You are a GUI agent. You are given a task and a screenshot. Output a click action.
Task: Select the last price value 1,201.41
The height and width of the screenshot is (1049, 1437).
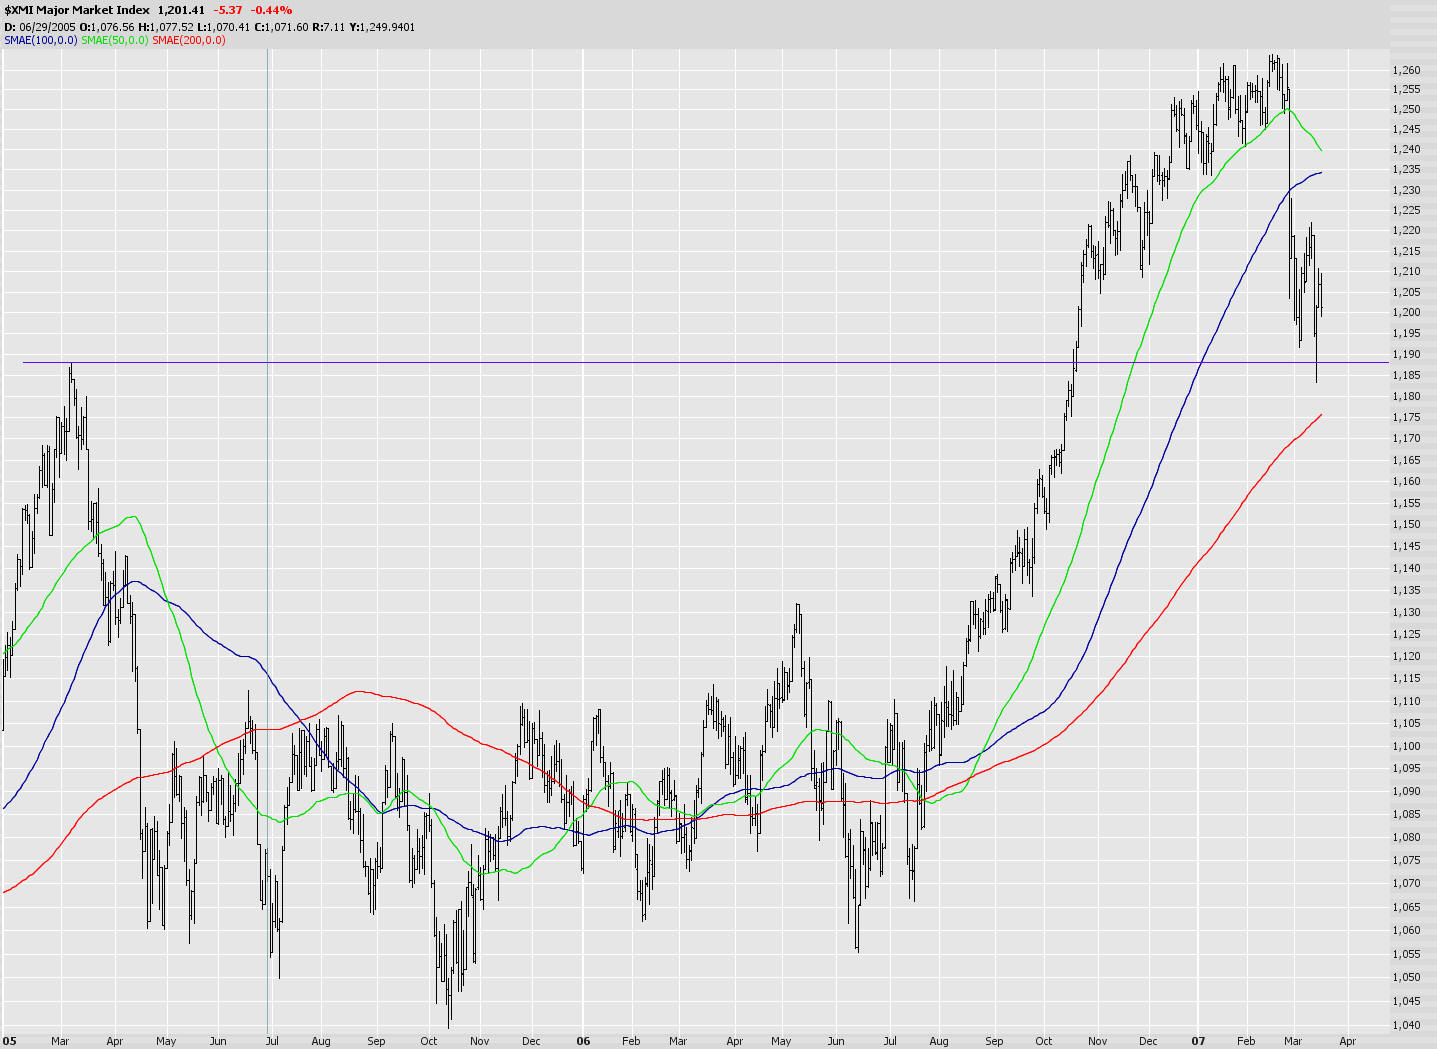click(181, 10)
